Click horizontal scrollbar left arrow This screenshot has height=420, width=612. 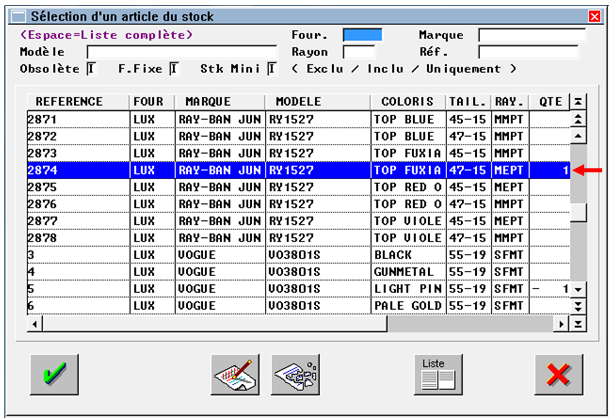tap(34, 323)
